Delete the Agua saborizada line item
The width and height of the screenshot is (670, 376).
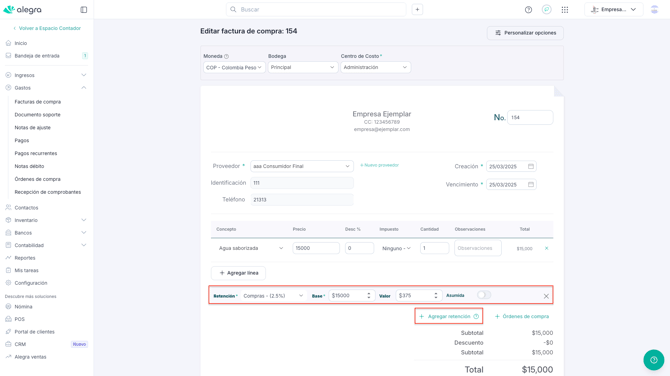[x=547, y=248]
